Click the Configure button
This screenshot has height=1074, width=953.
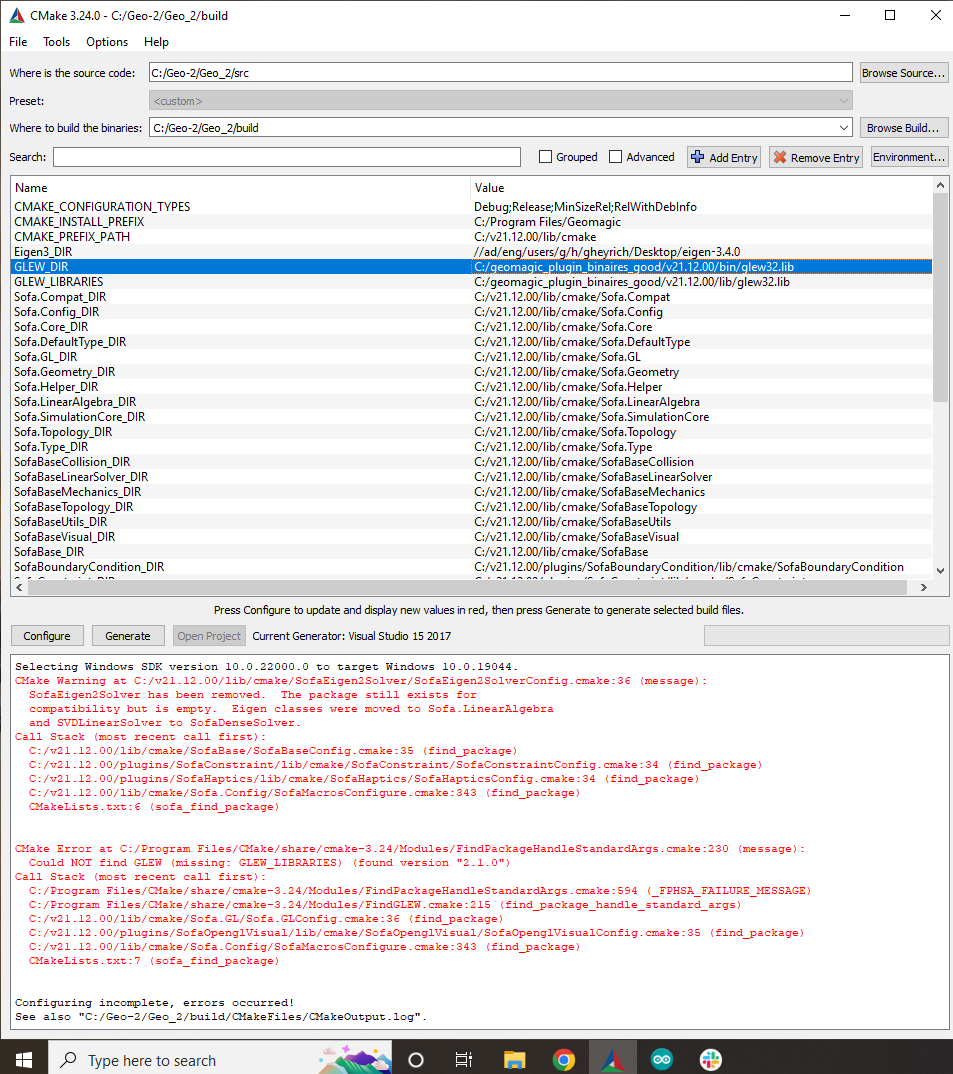click(x=47, y=636)
